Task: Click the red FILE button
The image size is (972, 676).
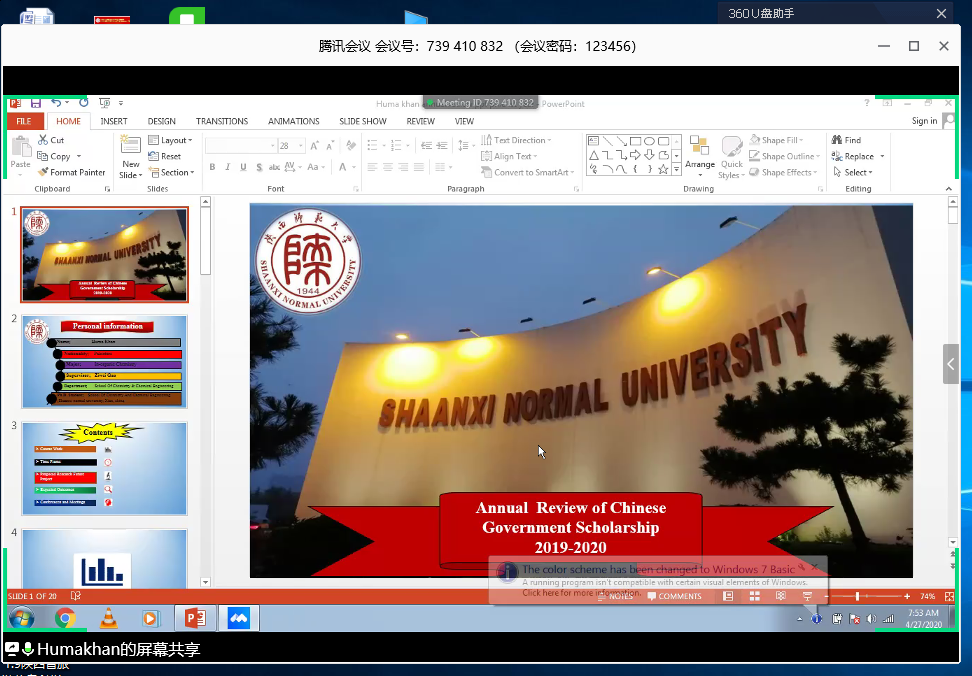Action: pyautogui.click(x=23, y=121)
